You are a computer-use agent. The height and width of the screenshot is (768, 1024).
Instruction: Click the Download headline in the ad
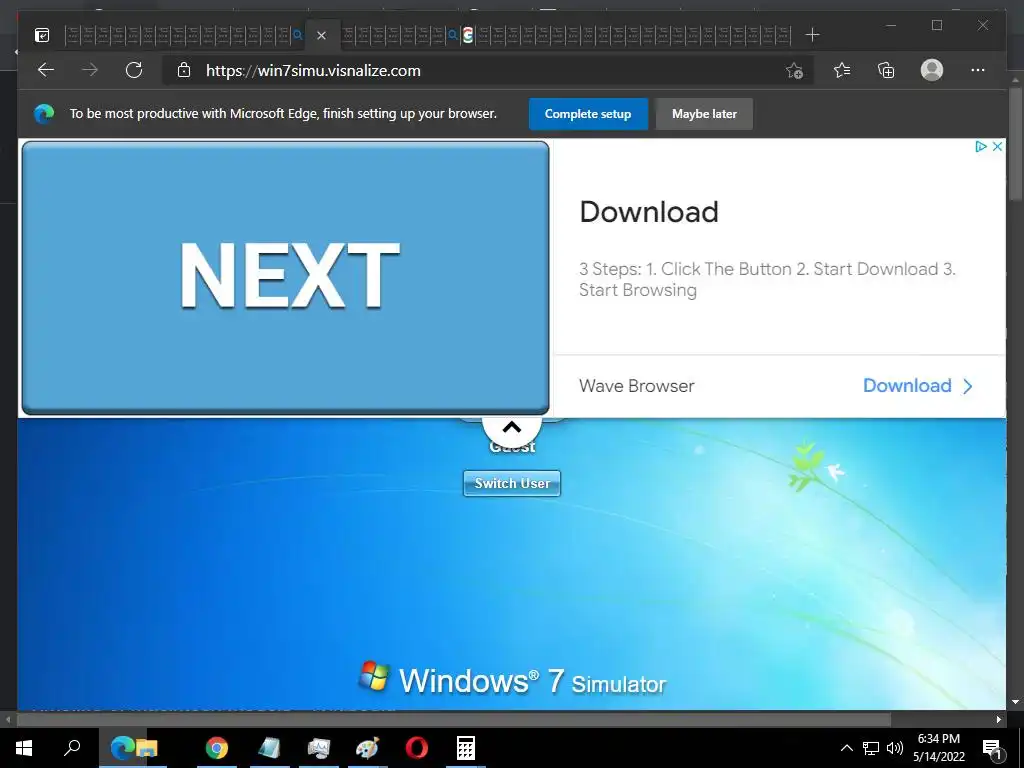(649, 212)
